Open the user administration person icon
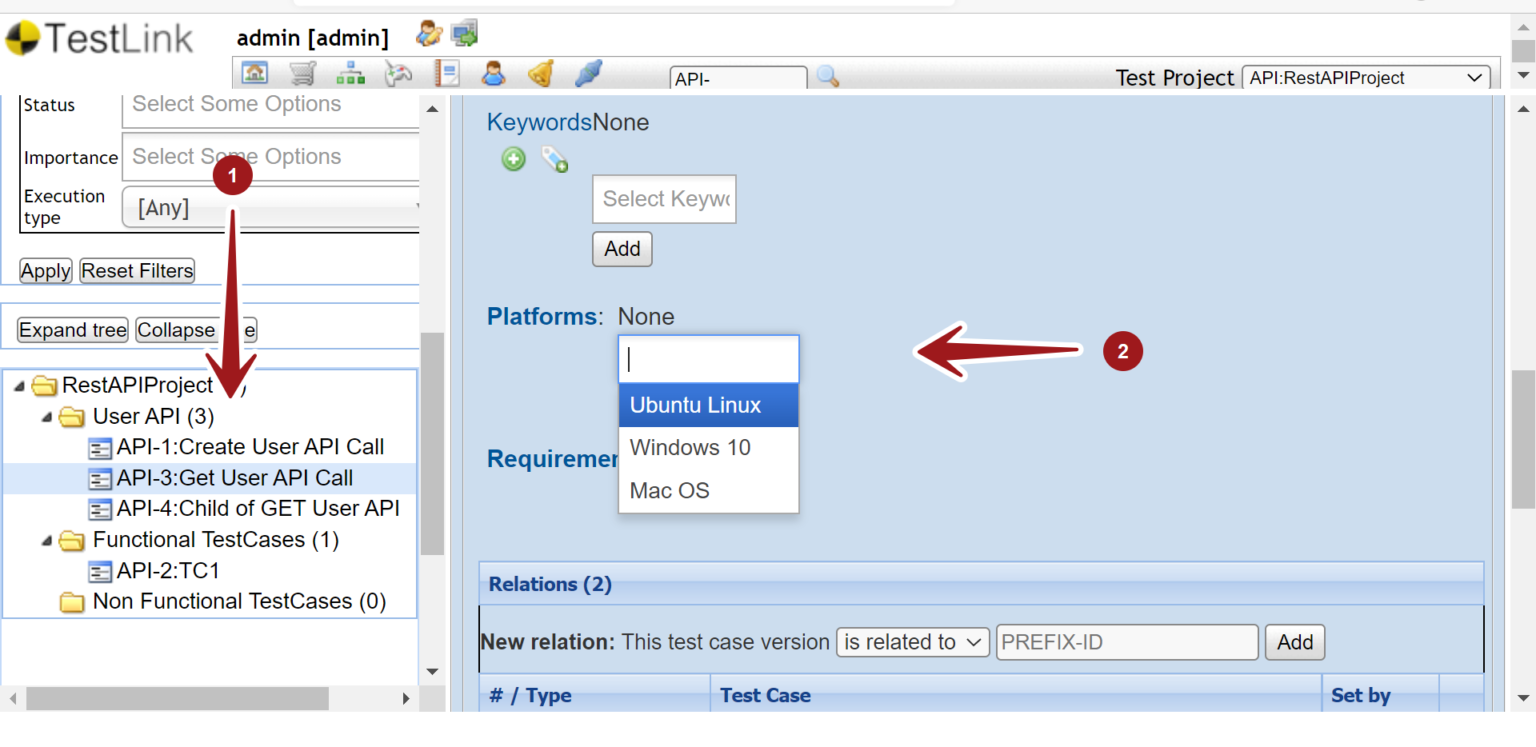The image size is (1536, 747). (494, 72)
